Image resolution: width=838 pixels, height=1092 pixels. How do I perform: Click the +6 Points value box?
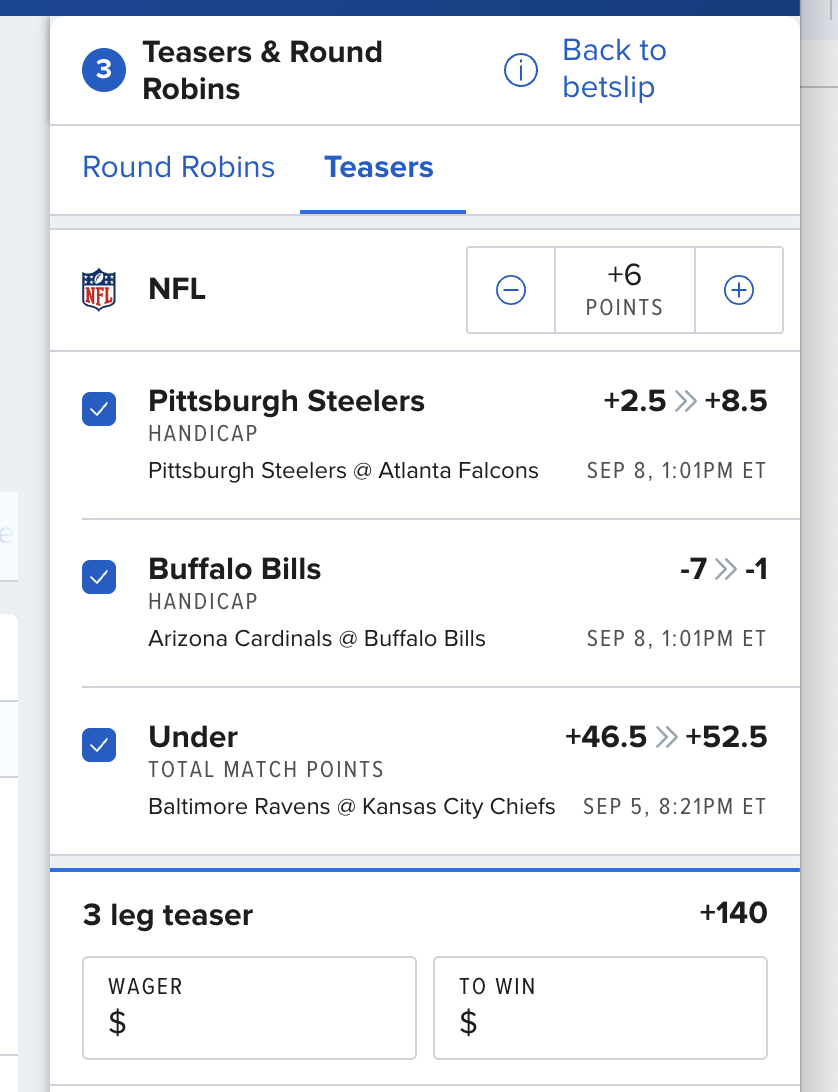pyautogui.click(x=625, y=290)
